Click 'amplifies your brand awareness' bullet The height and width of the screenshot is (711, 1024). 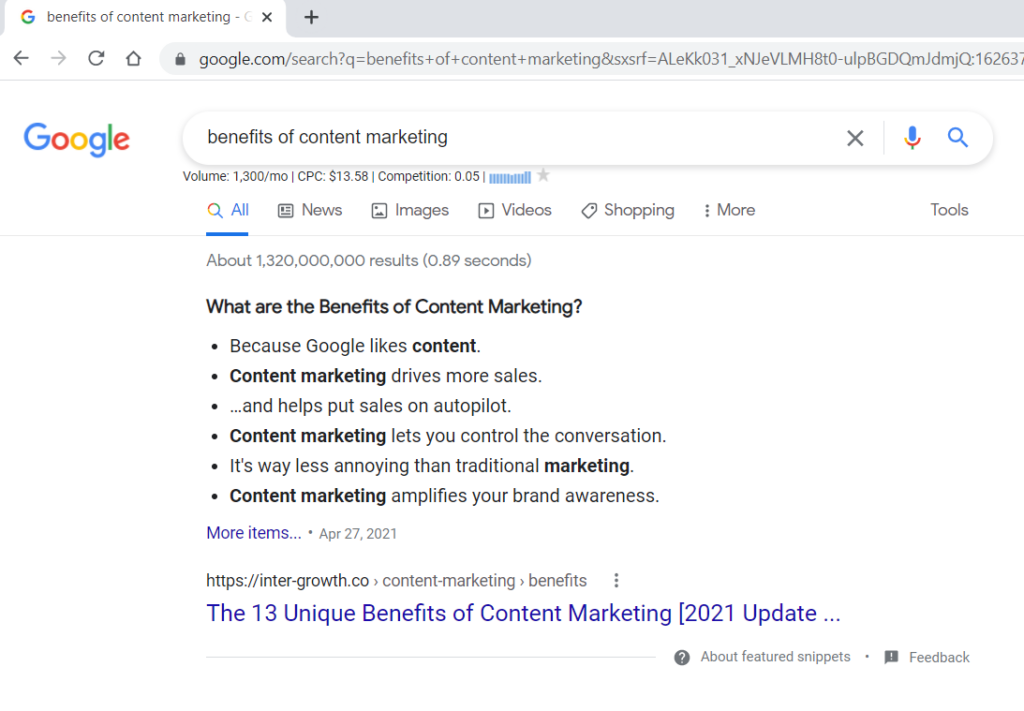pos(444,496)
